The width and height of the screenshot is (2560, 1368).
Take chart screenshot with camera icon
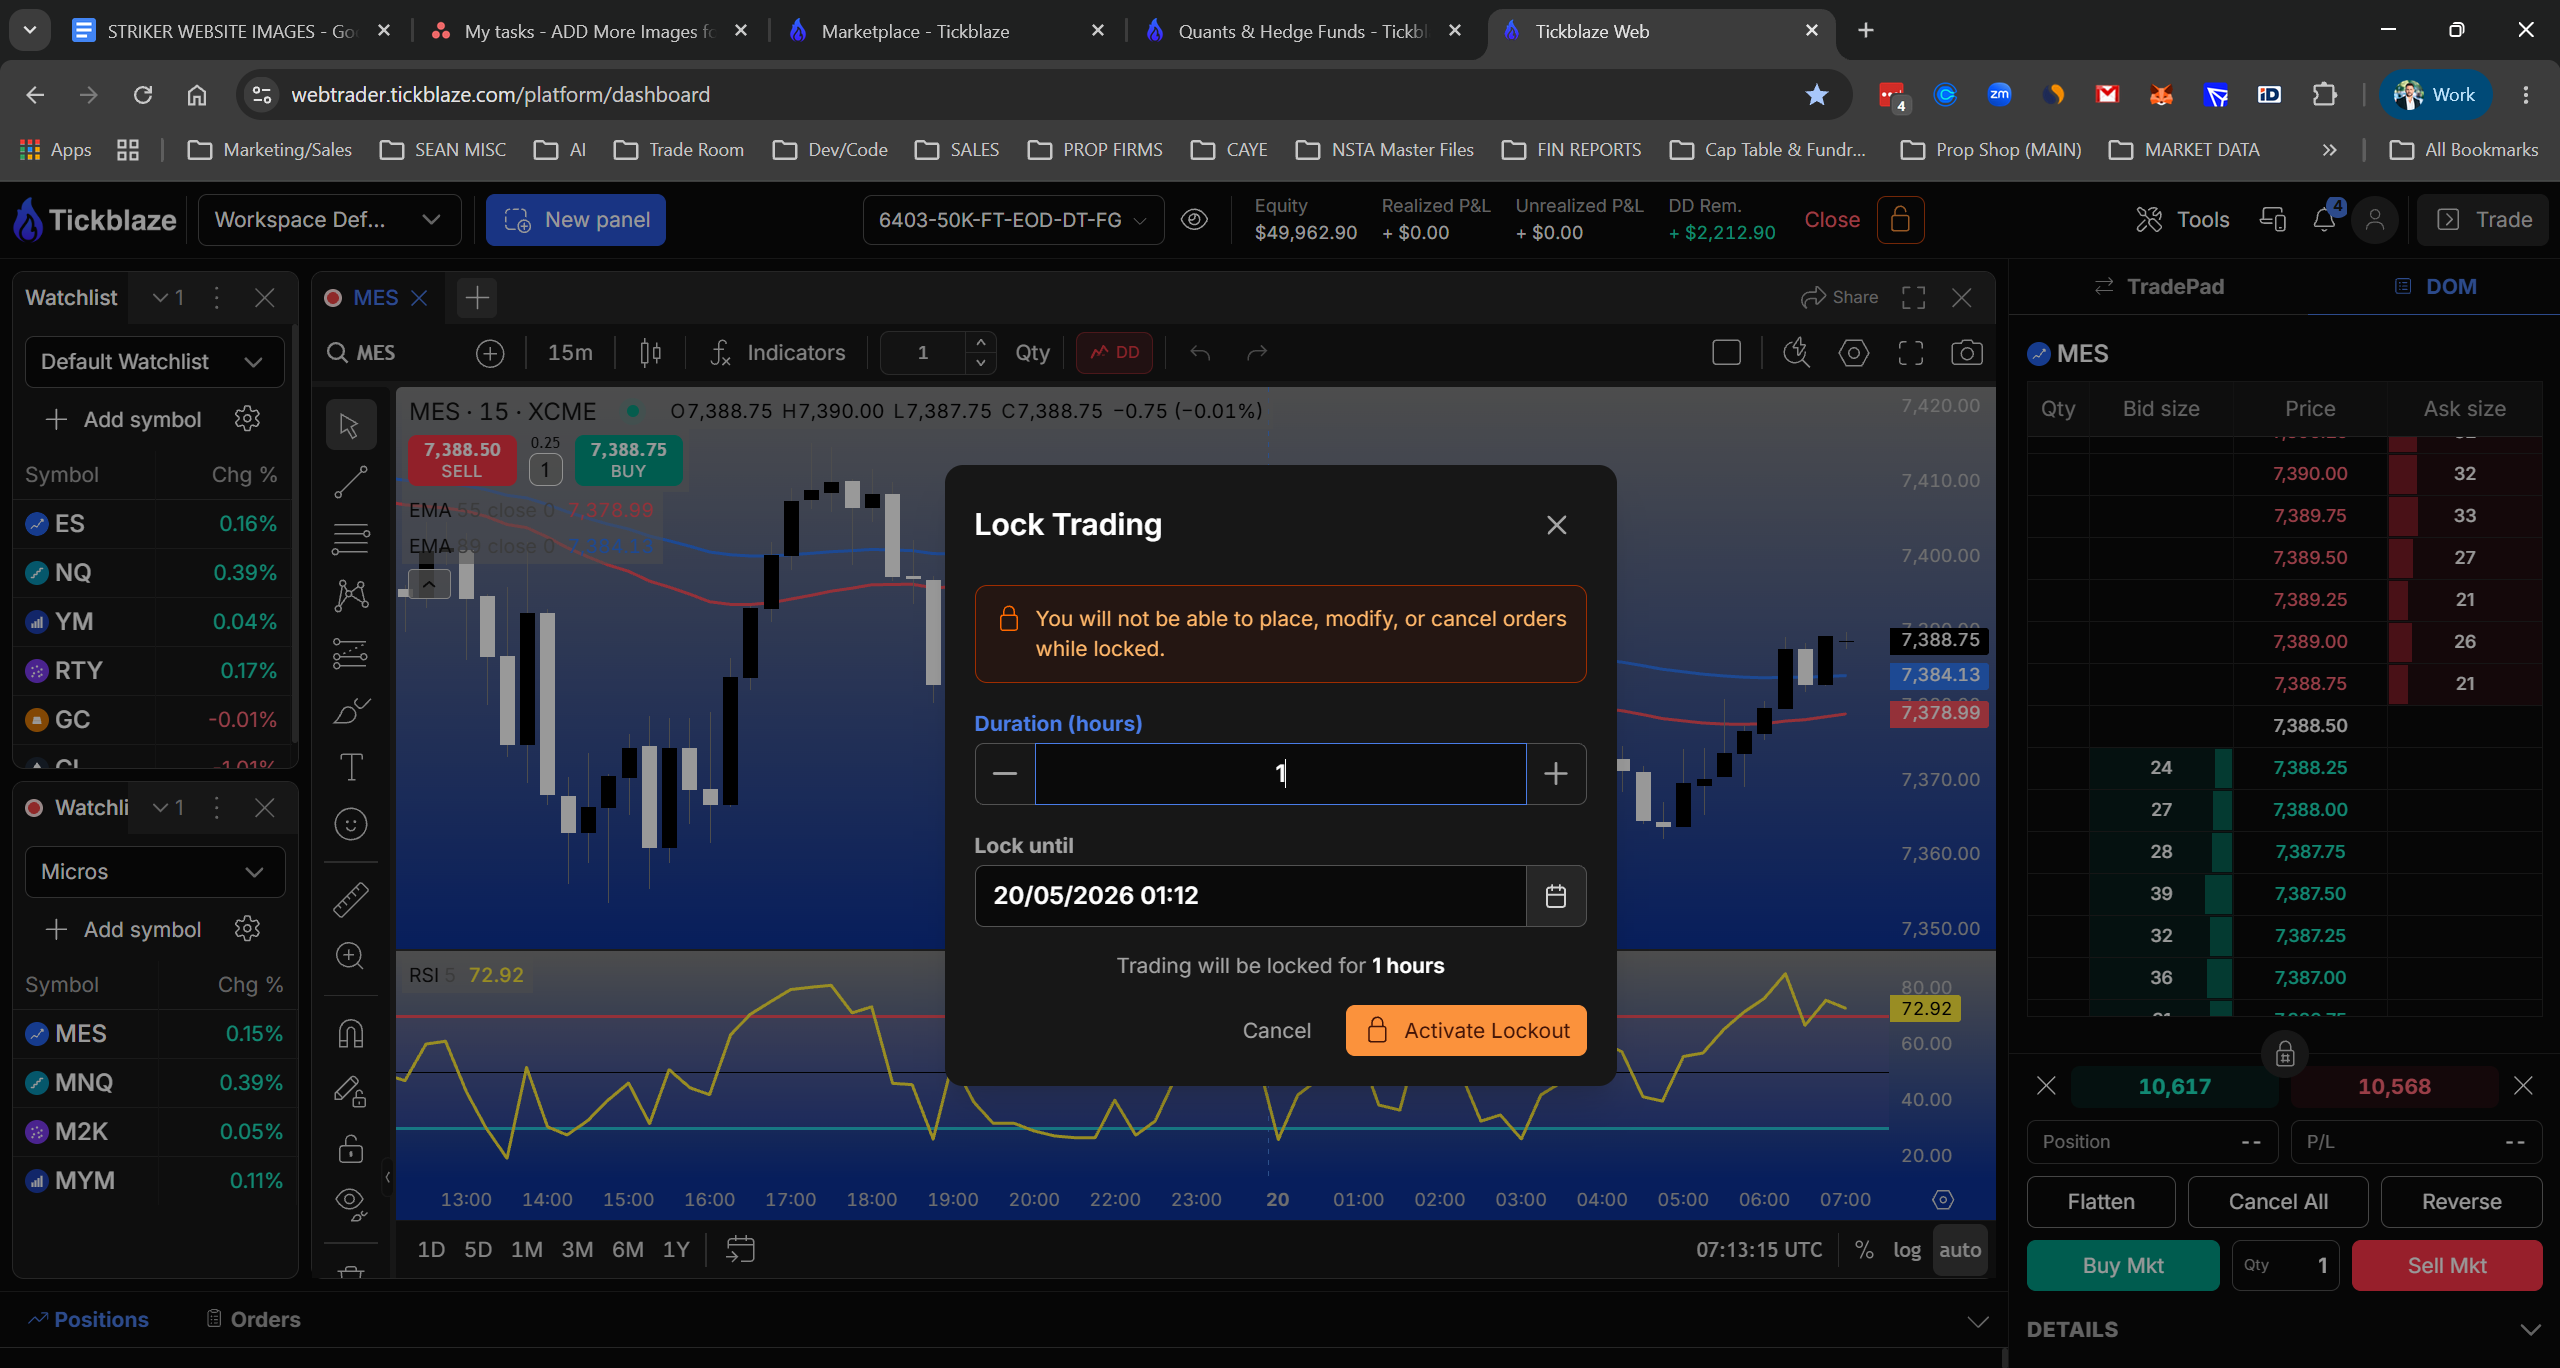[1966, 353]
